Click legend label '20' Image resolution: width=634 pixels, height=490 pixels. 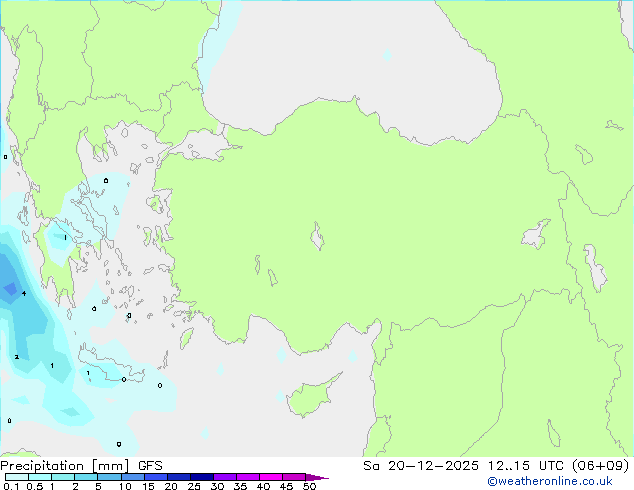171,486
